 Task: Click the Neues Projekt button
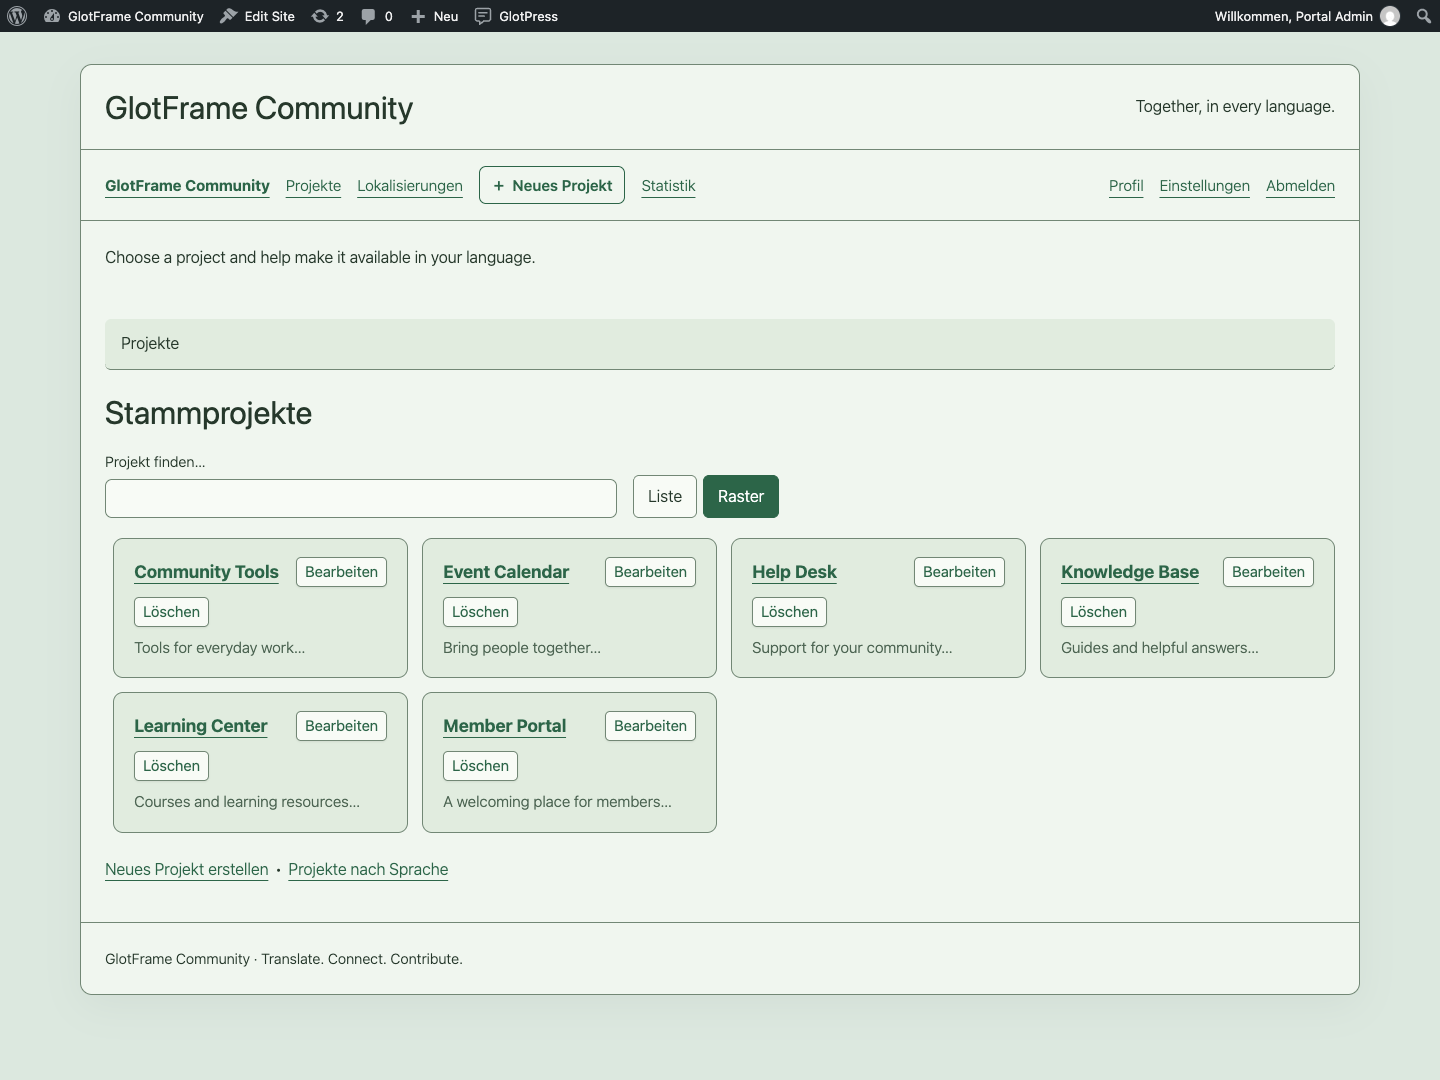552,185
